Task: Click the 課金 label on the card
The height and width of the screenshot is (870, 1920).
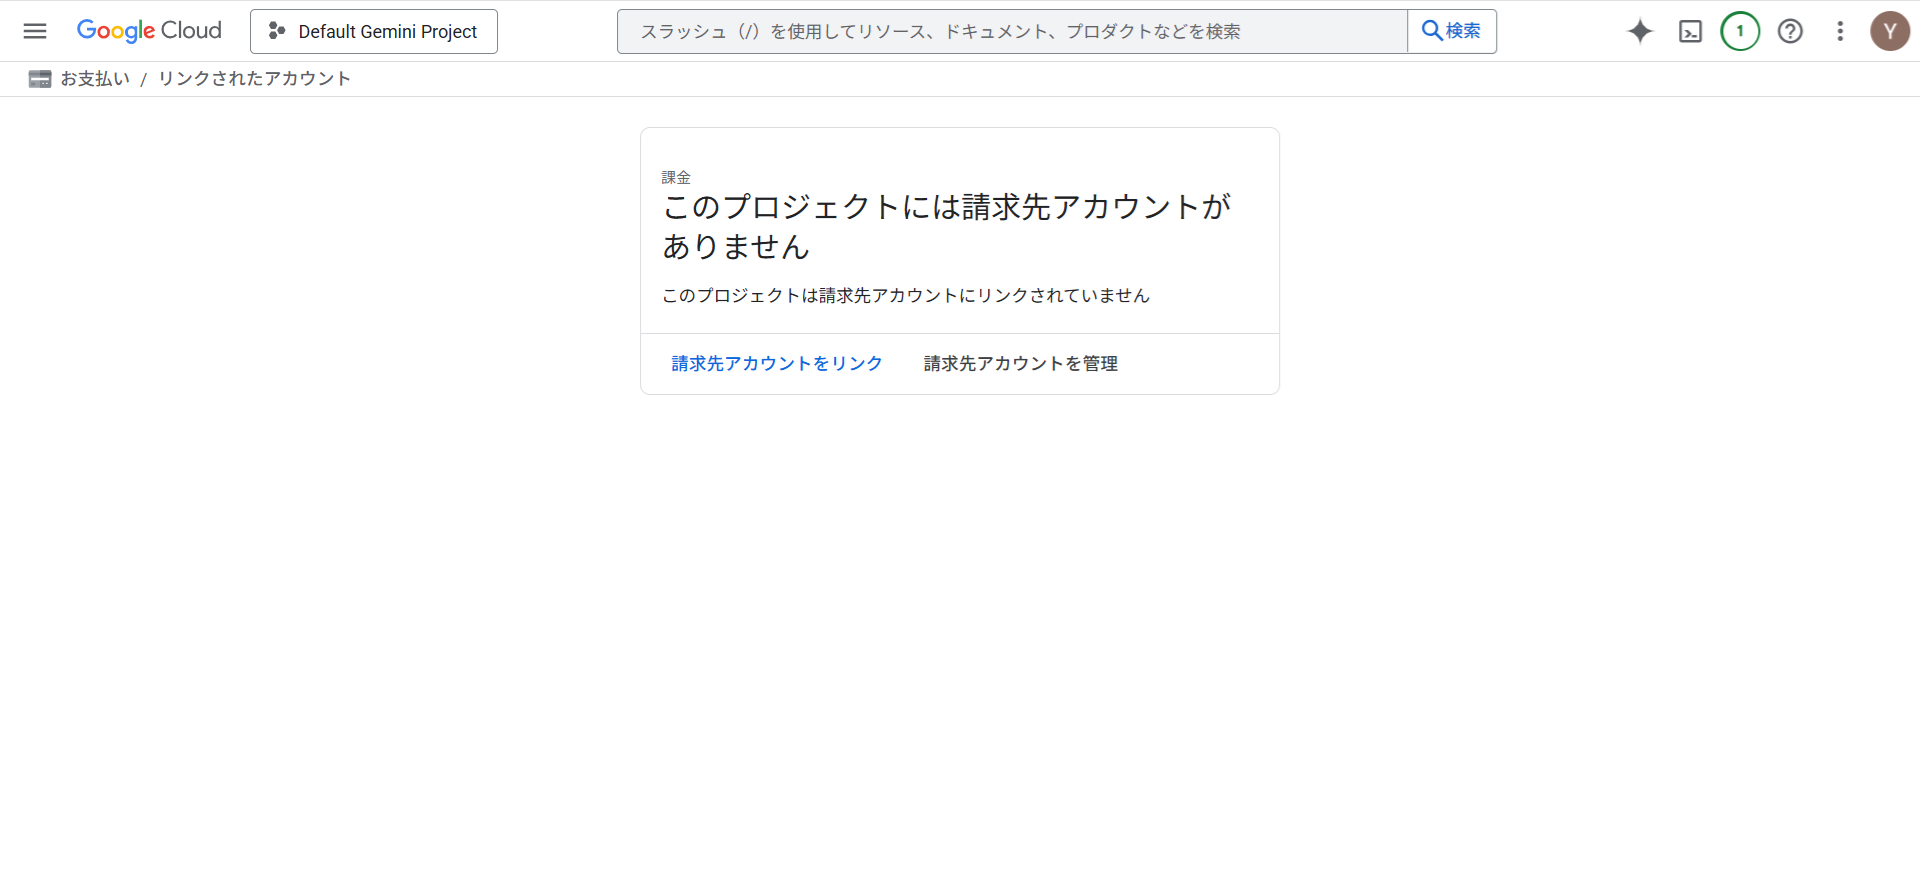Action: click(x=676, y=178)
